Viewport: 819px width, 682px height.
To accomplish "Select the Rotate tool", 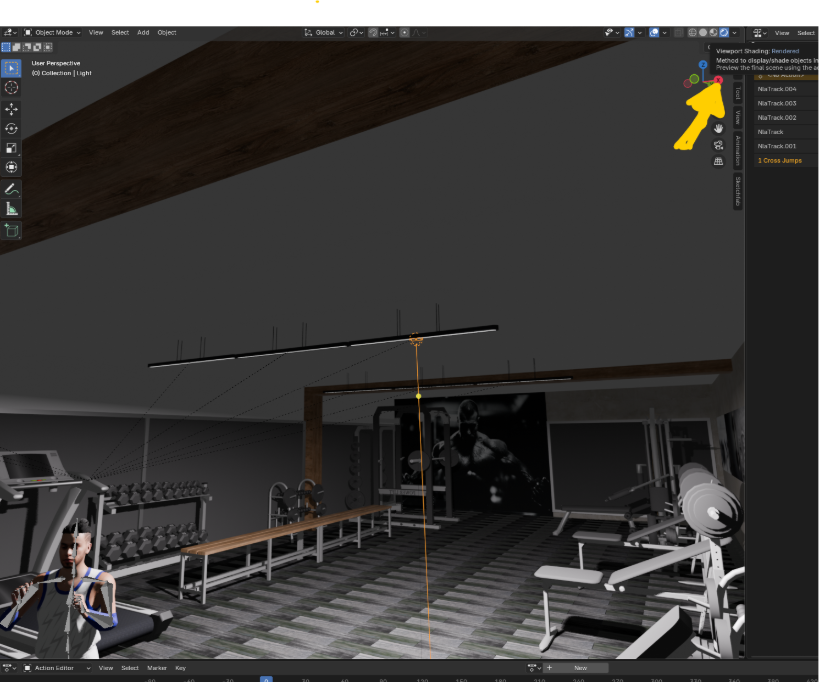I will [x=11, y=127].
